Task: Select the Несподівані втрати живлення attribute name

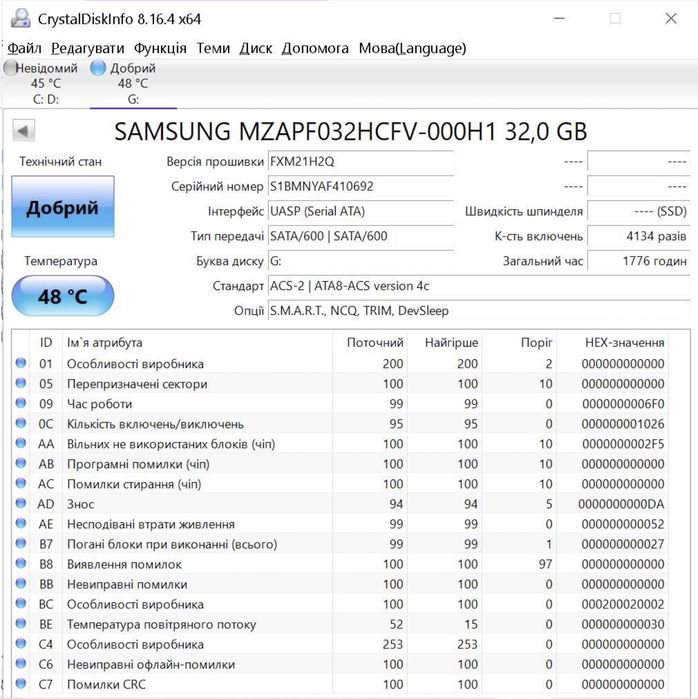Action: (x=151, y=525)
